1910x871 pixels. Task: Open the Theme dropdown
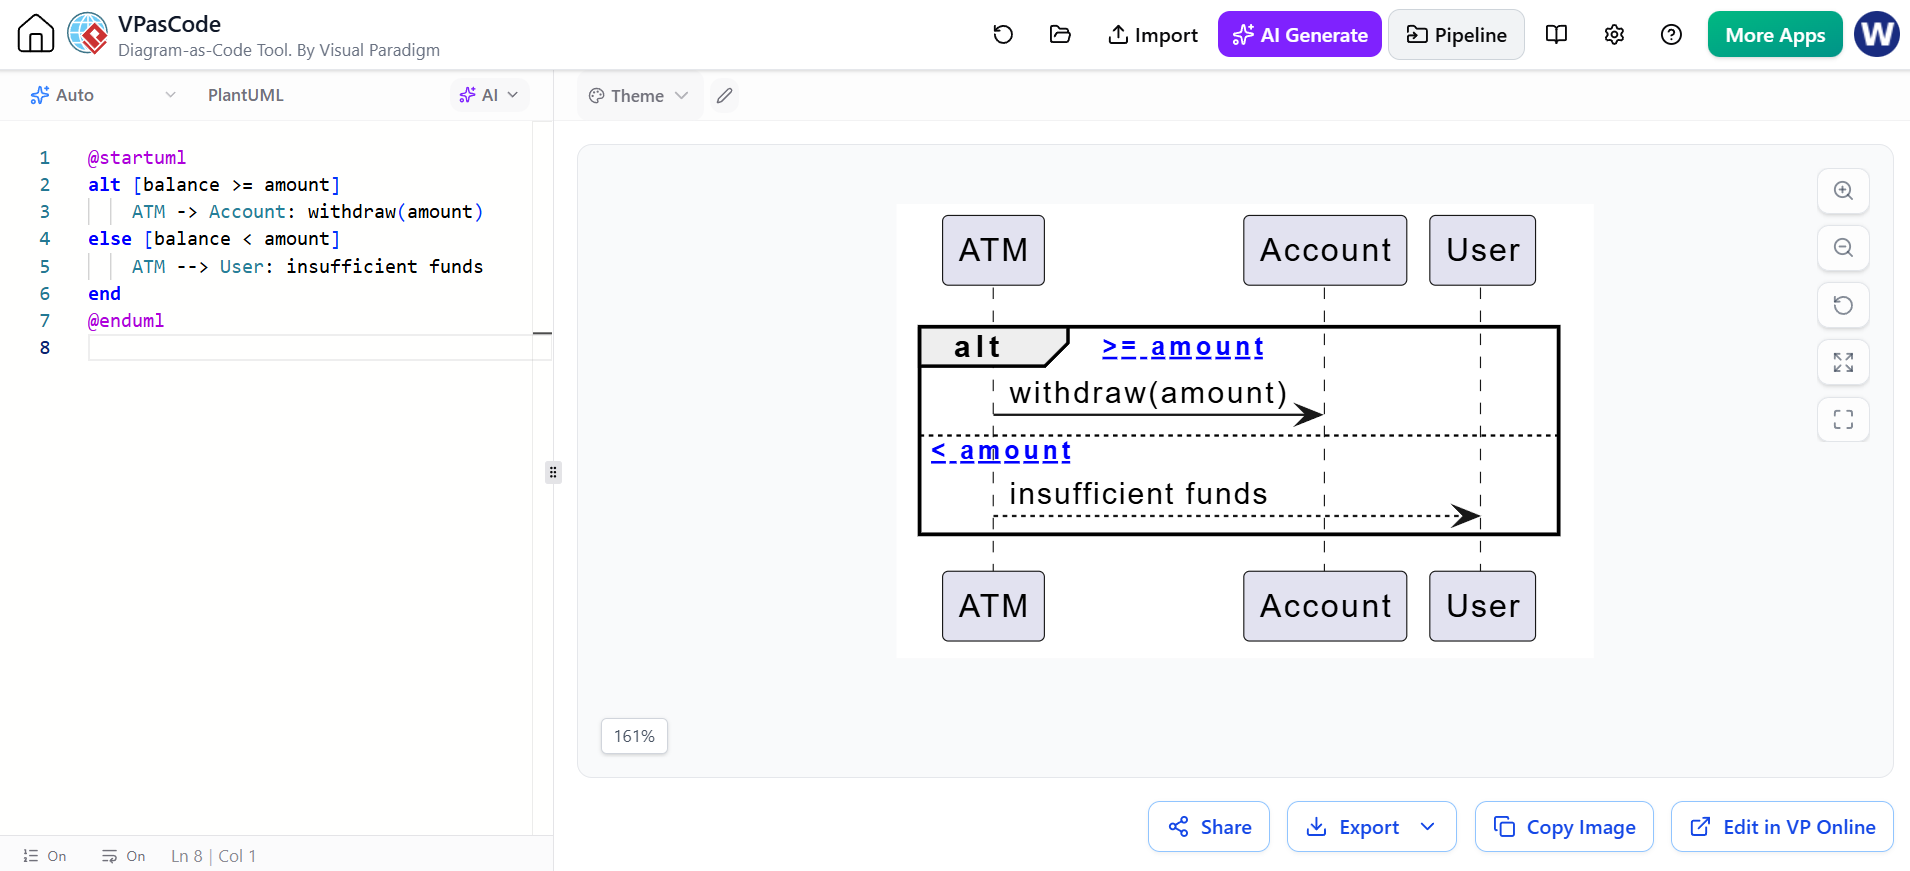[x=639, y=96]
